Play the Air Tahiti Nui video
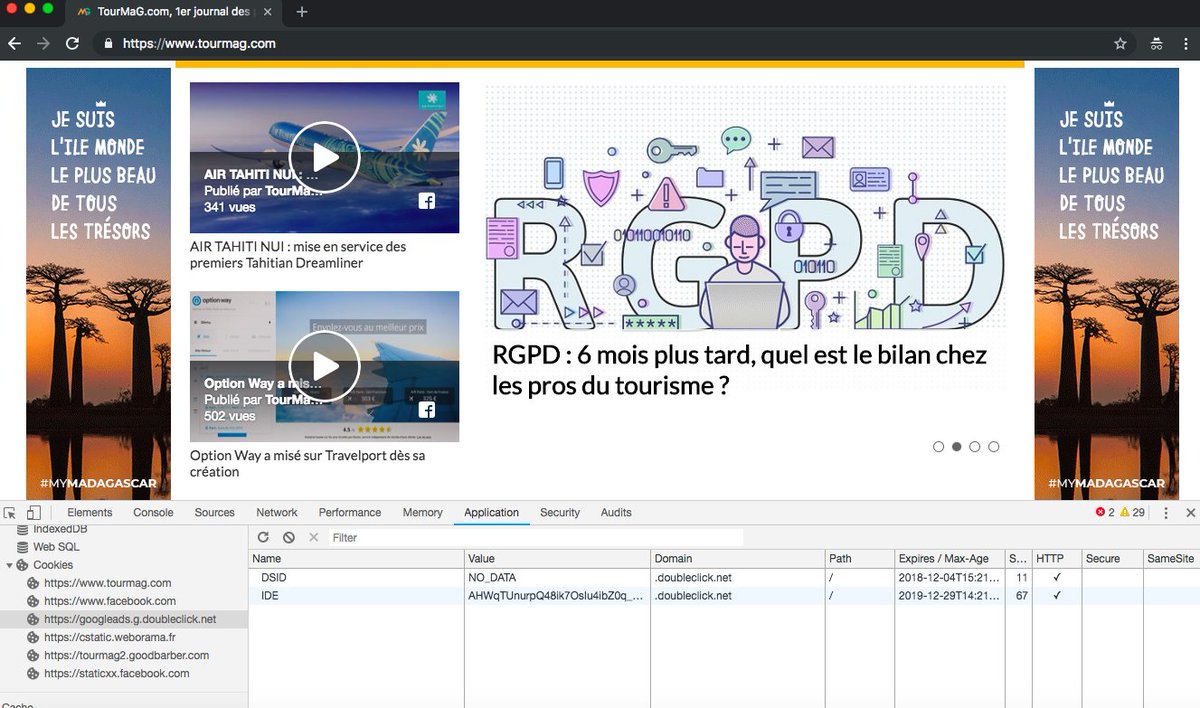Screen dimensions: 1200x708 [x=324, y=157]
